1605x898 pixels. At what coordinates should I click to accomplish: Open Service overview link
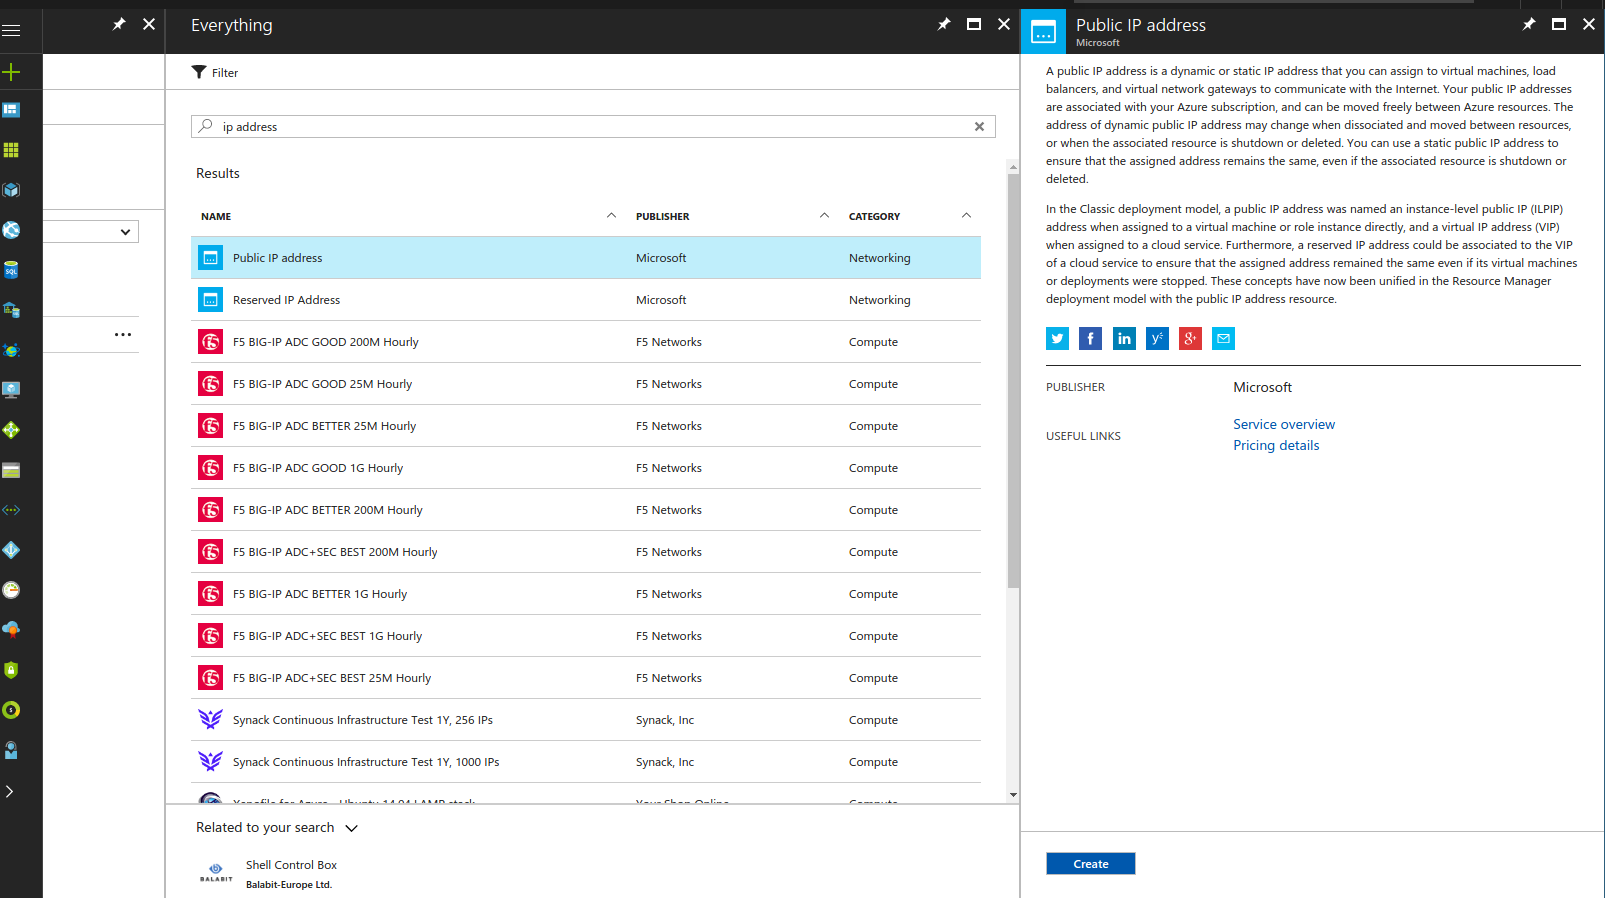tap(1284, 424)
